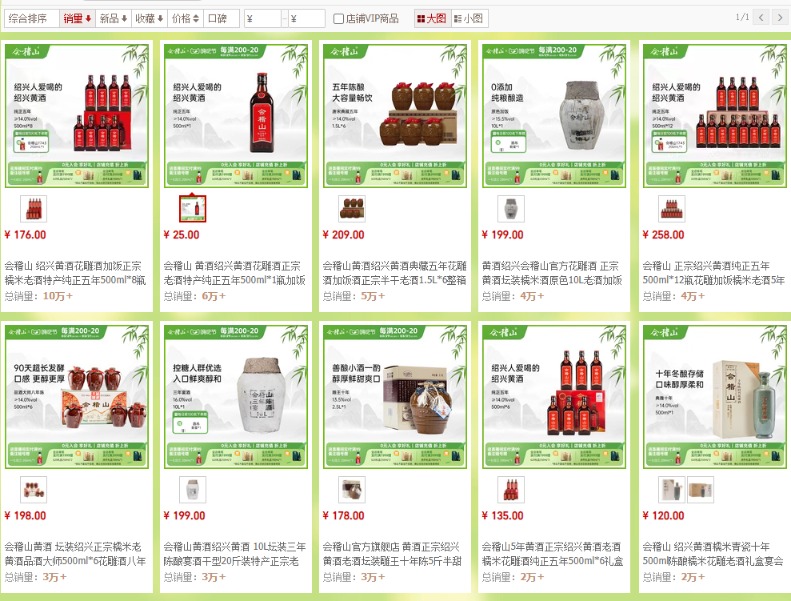
Task: Click price ¥ 198.00
Action: [25, 516]
